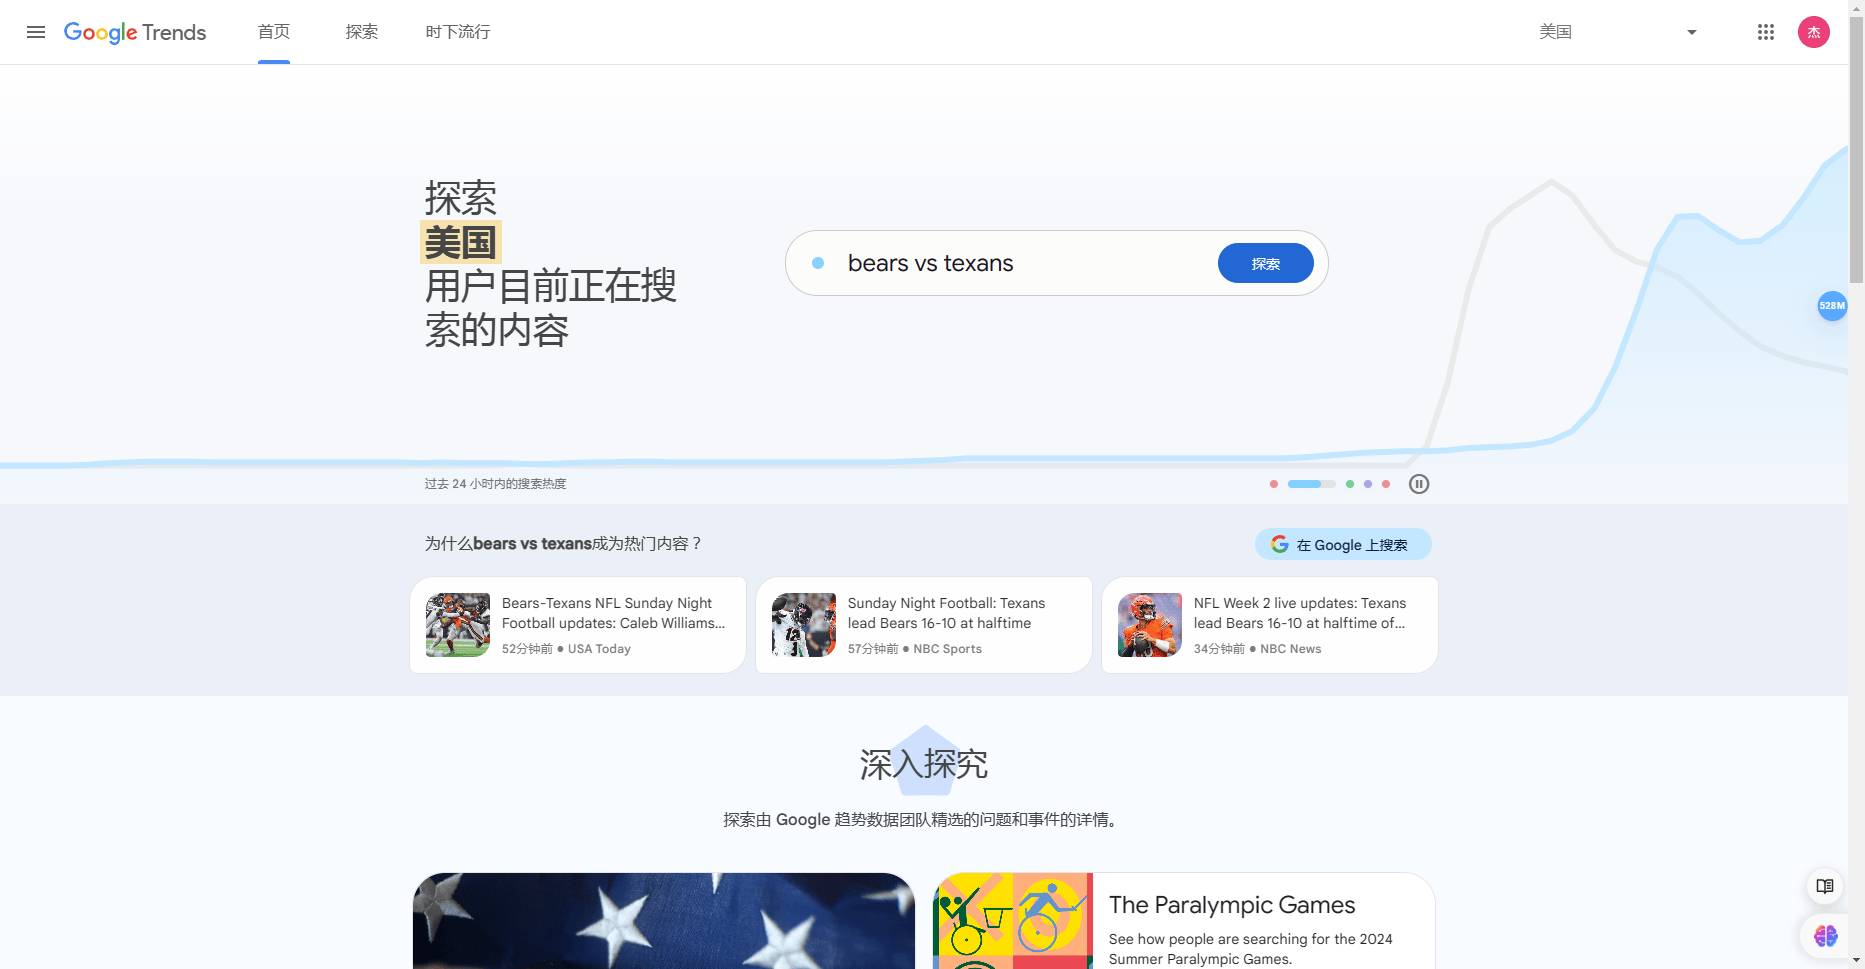Click the blue dot inside the search box
The width and height of the screenshot is (1865, 969).
820,262
